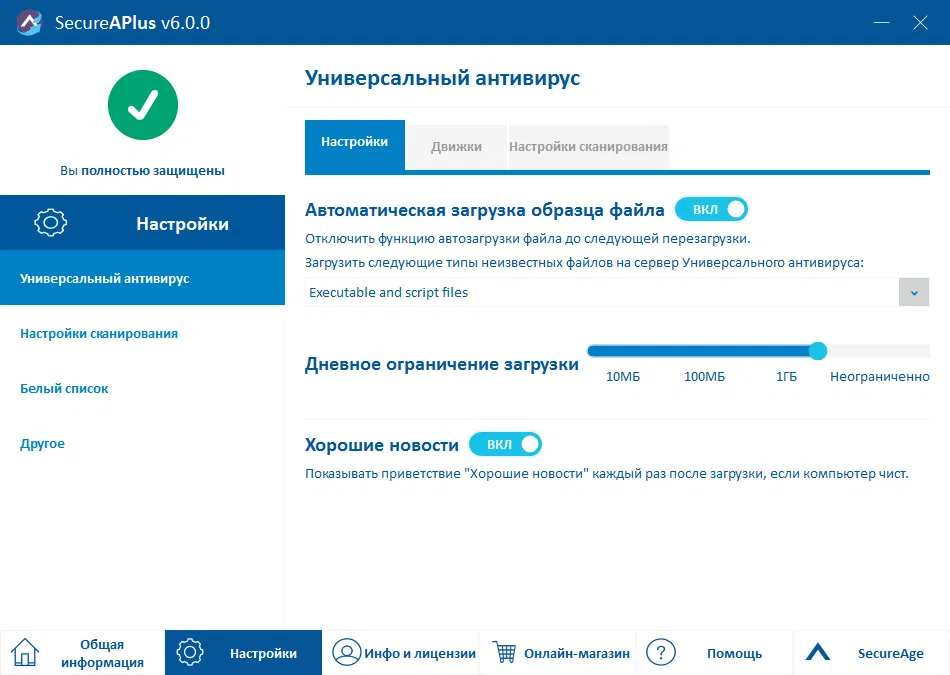Screen dimensions: 950x675
Task: Select the Настройки tab in antivirus panel
Action: (x=354, y=145)
